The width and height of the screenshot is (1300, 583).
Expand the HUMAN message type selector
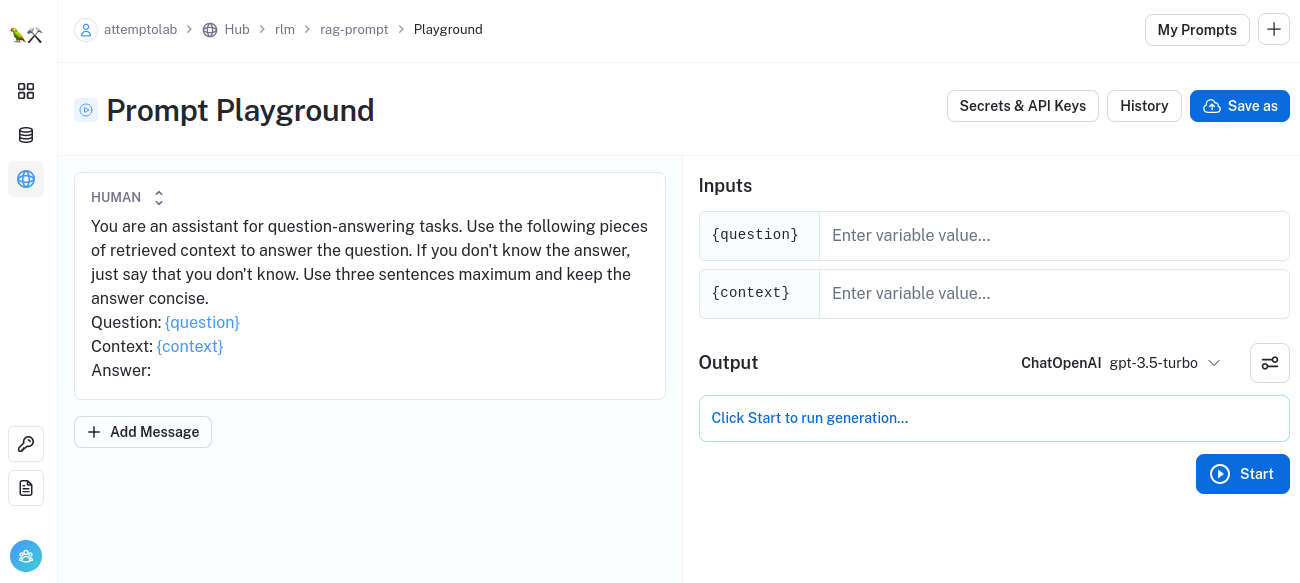[158, 198]
